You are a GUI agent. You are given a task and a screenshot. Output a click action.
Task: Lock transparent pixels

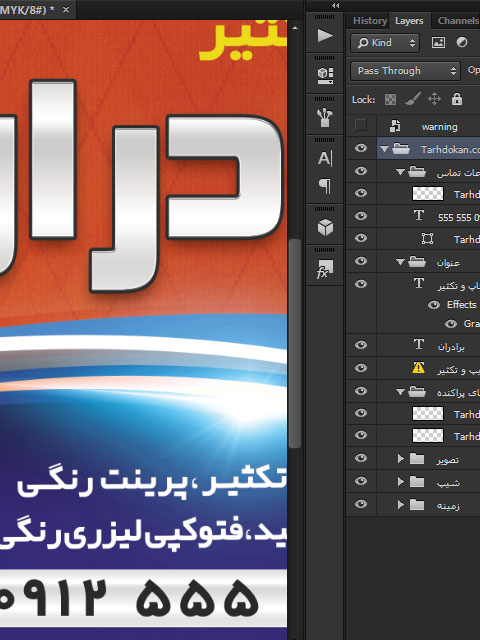[x=391, y=99]
